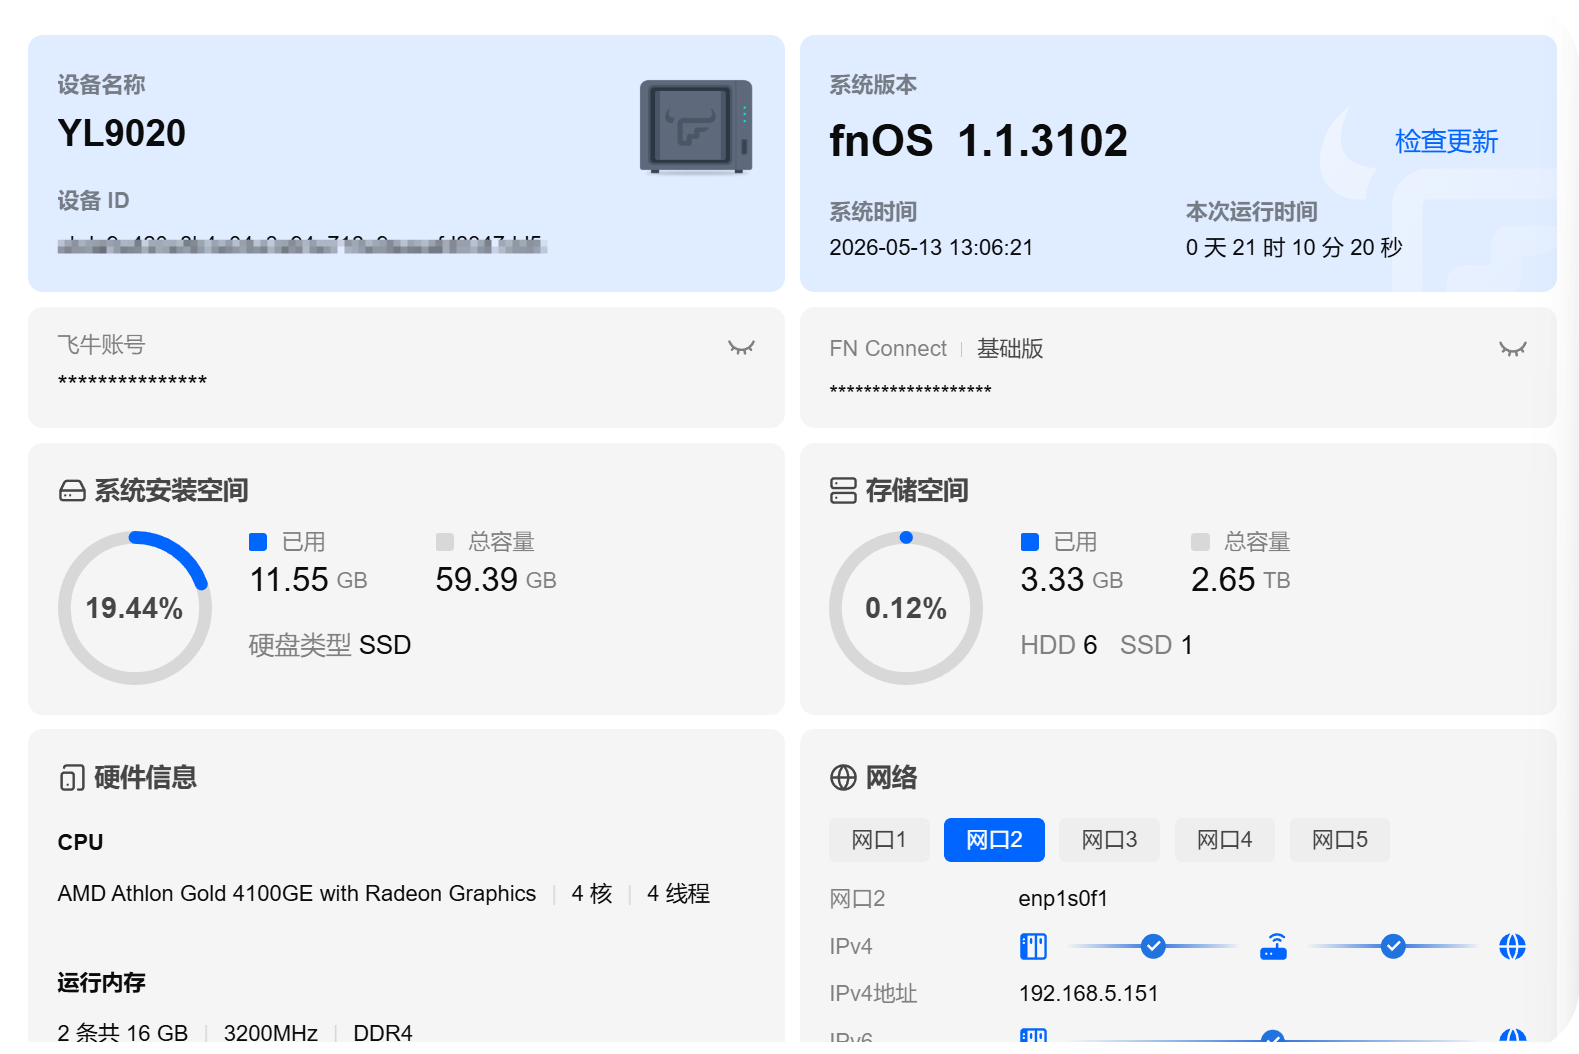Click masked FN Connect asterisks
1579x1054 pixels.
pos(910,390)
